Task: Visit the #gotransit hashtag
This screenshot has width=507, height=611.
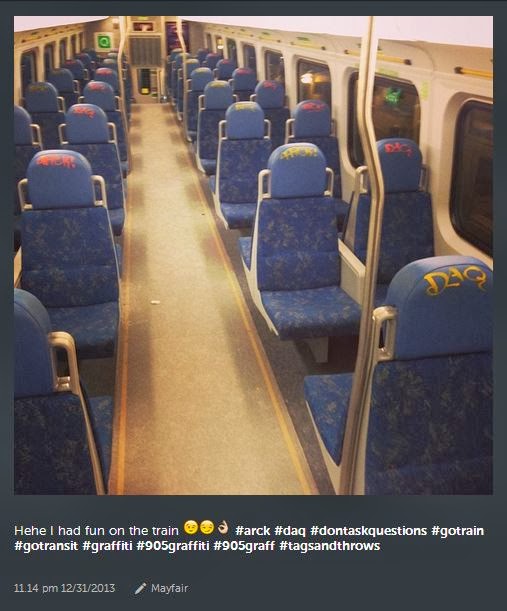Action: tap(46, 546)
